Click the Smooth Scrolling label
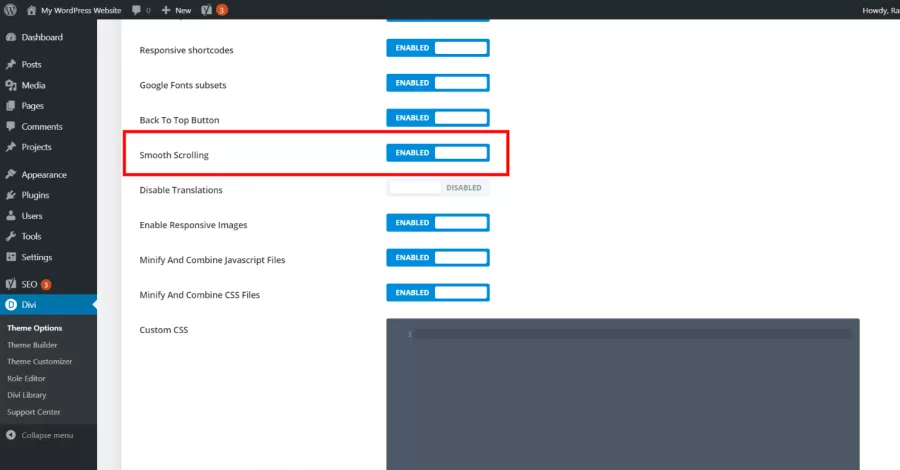The height and width of the screenshot is (470, 900). point(174,155)
